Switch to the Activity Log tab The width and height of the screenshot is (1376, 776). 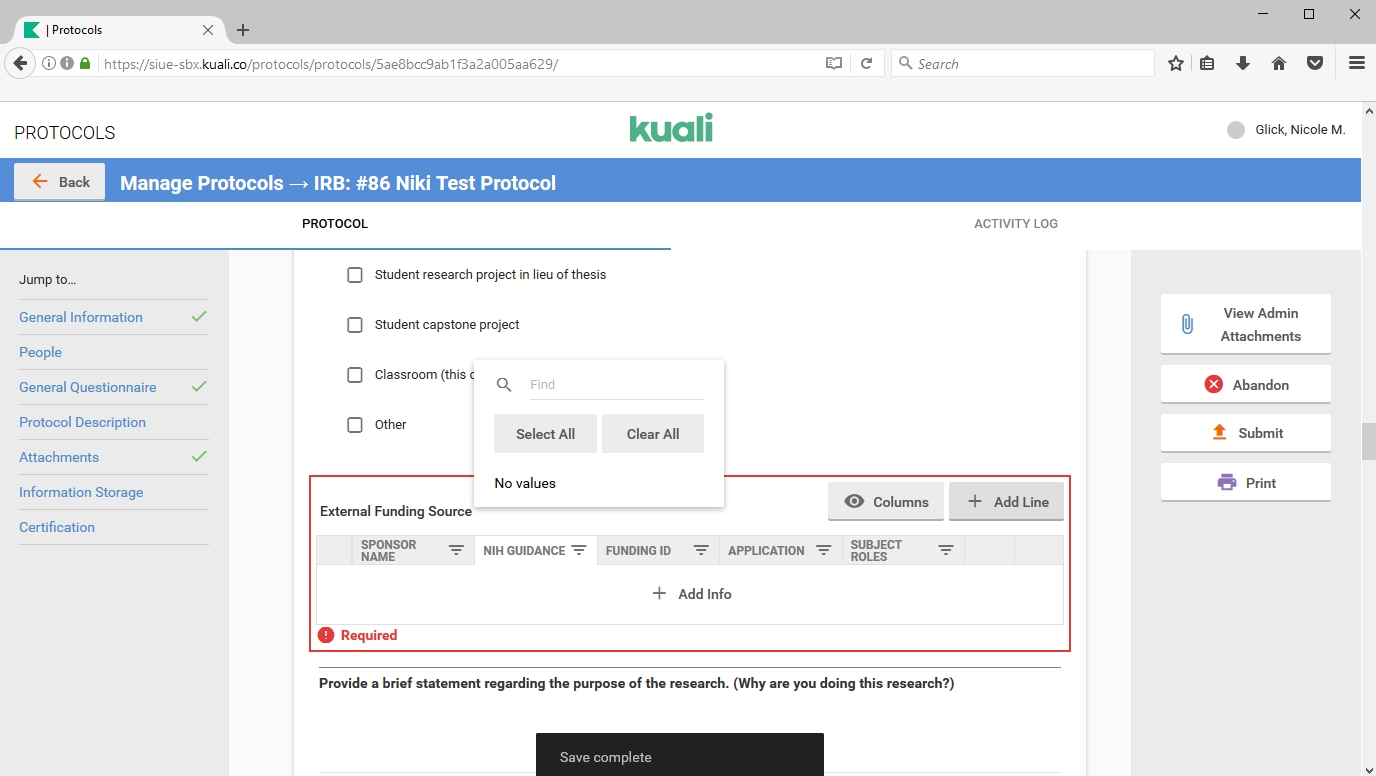point(1015,224)
